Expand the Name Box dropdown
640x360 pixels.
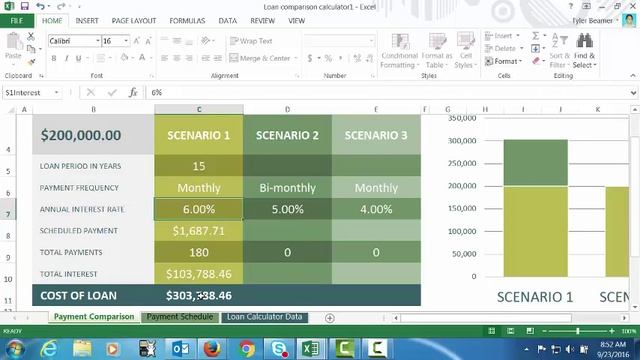[x=56, y=93]
